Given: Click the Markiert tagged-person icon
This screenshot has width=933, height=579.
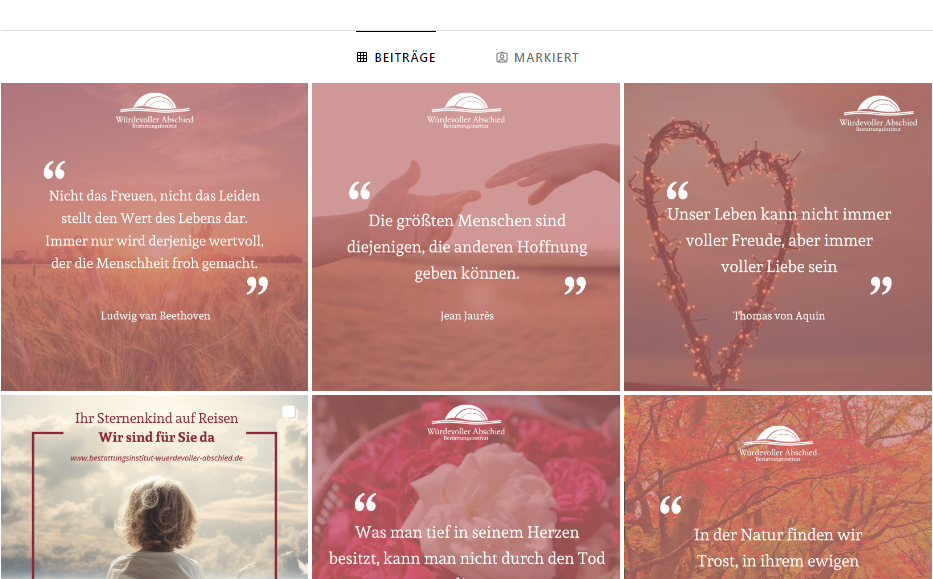Looking at the screenshot, I should pyautogui.click(x=502, y=57).
